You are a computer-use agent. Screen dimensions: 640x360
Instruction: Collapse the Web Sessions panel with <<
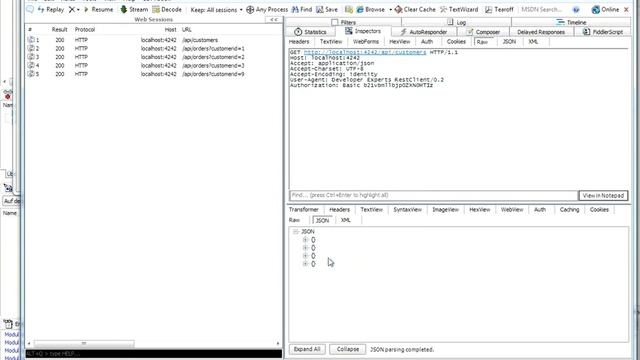[273, 20]
